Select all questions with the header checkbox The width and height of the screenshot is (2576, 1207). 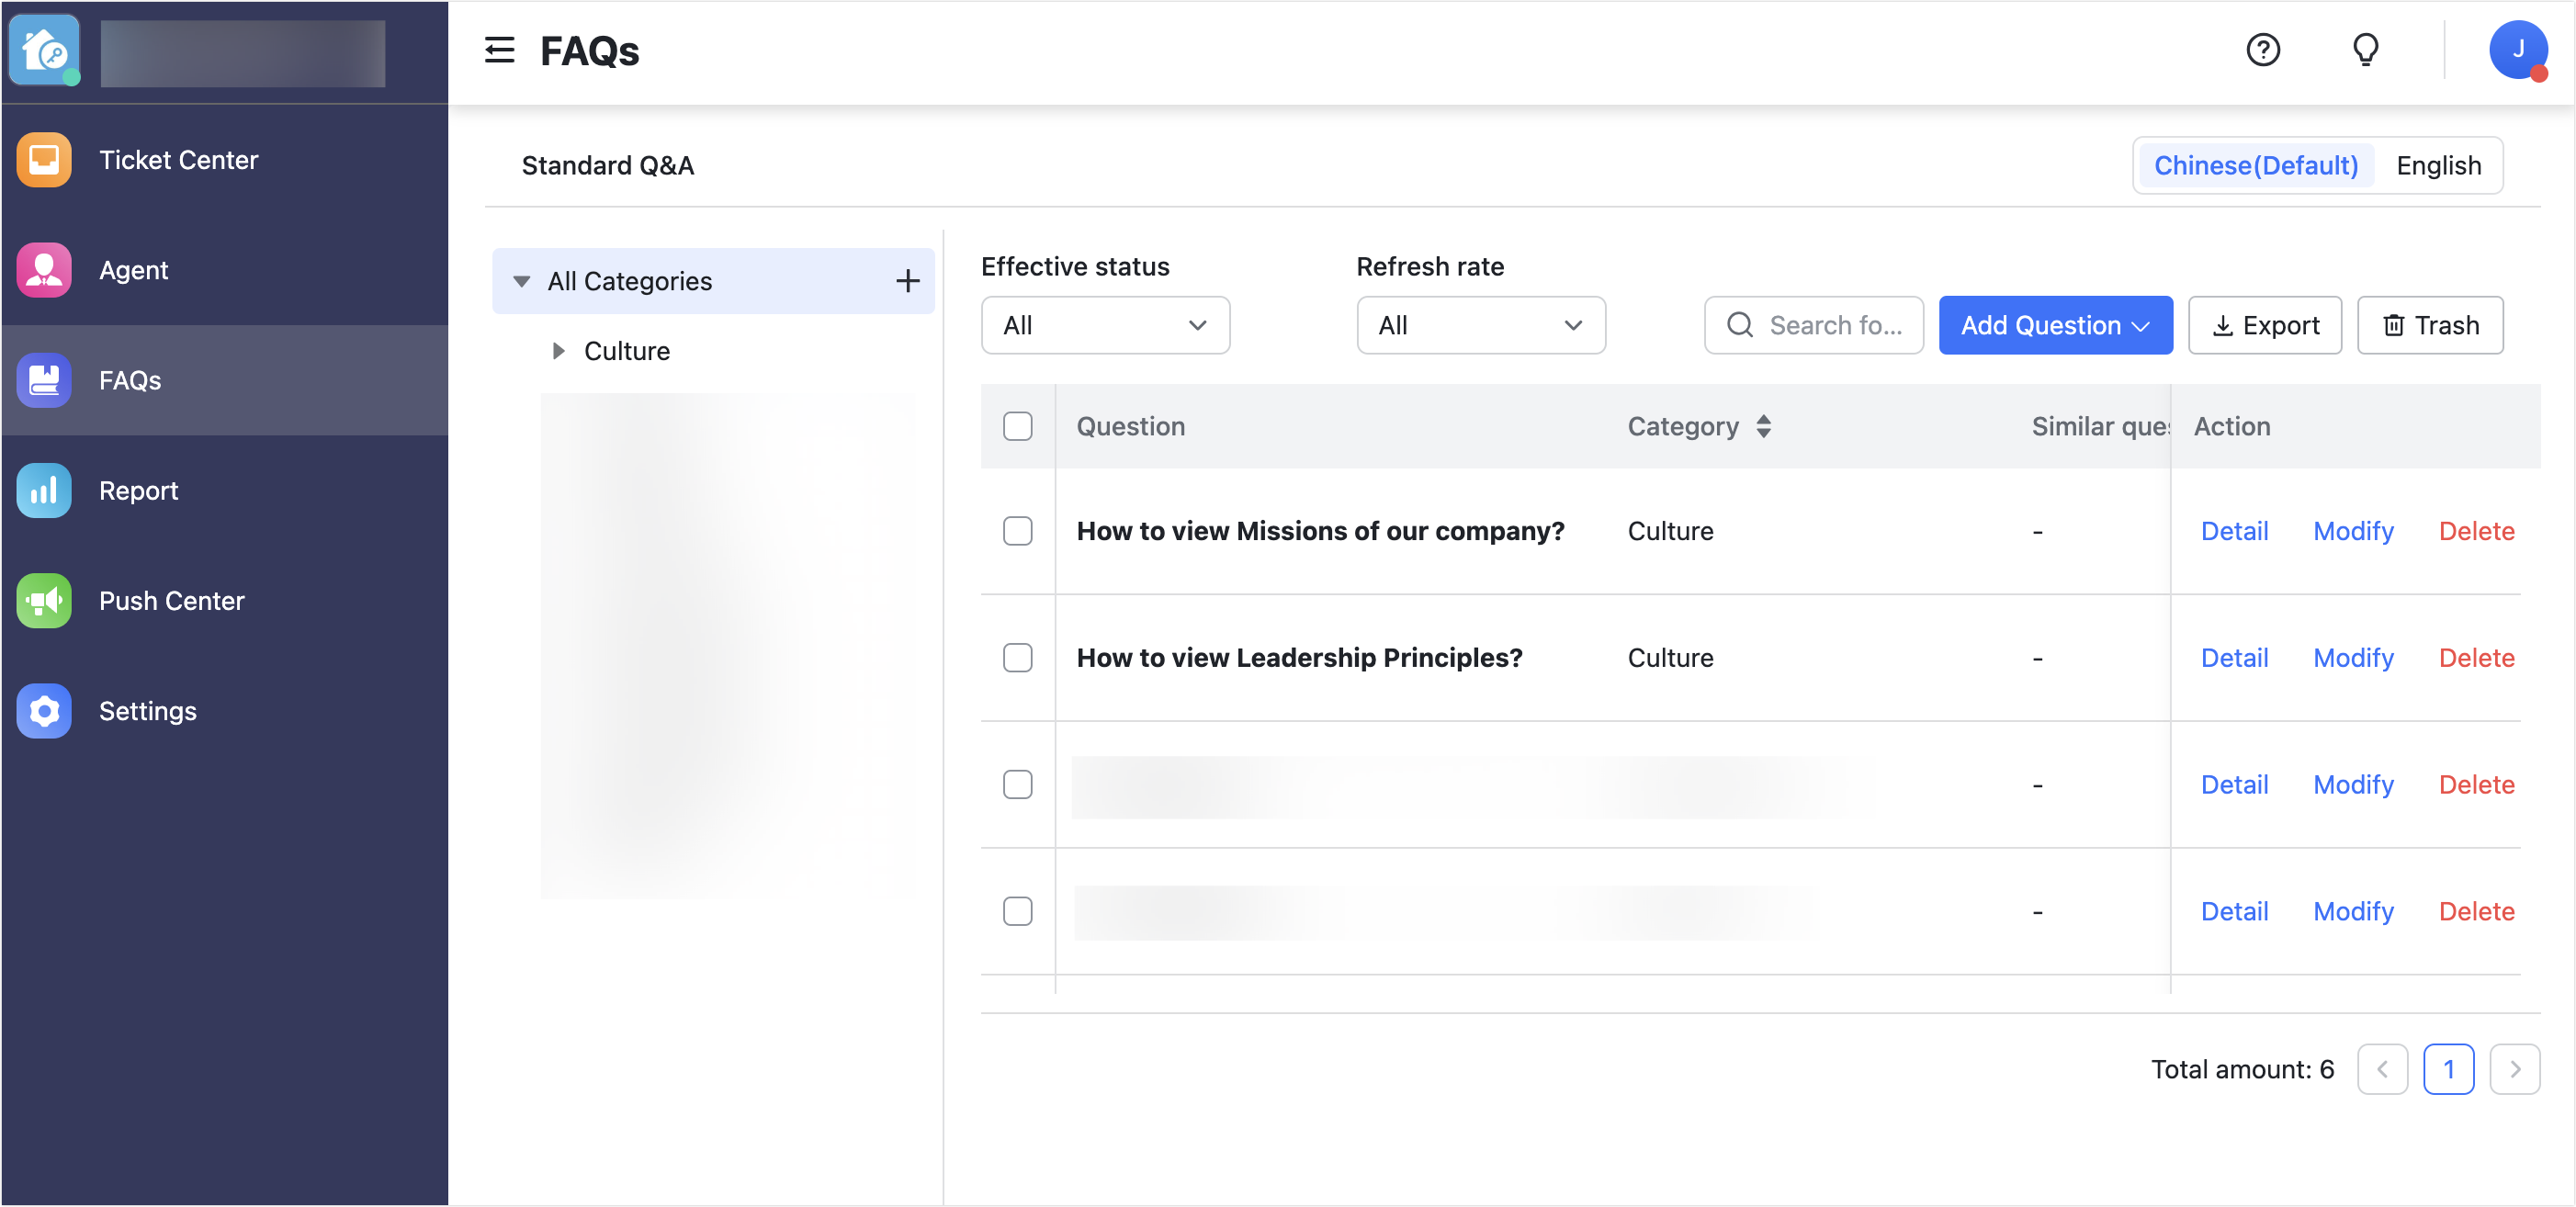coord(1017,426)
